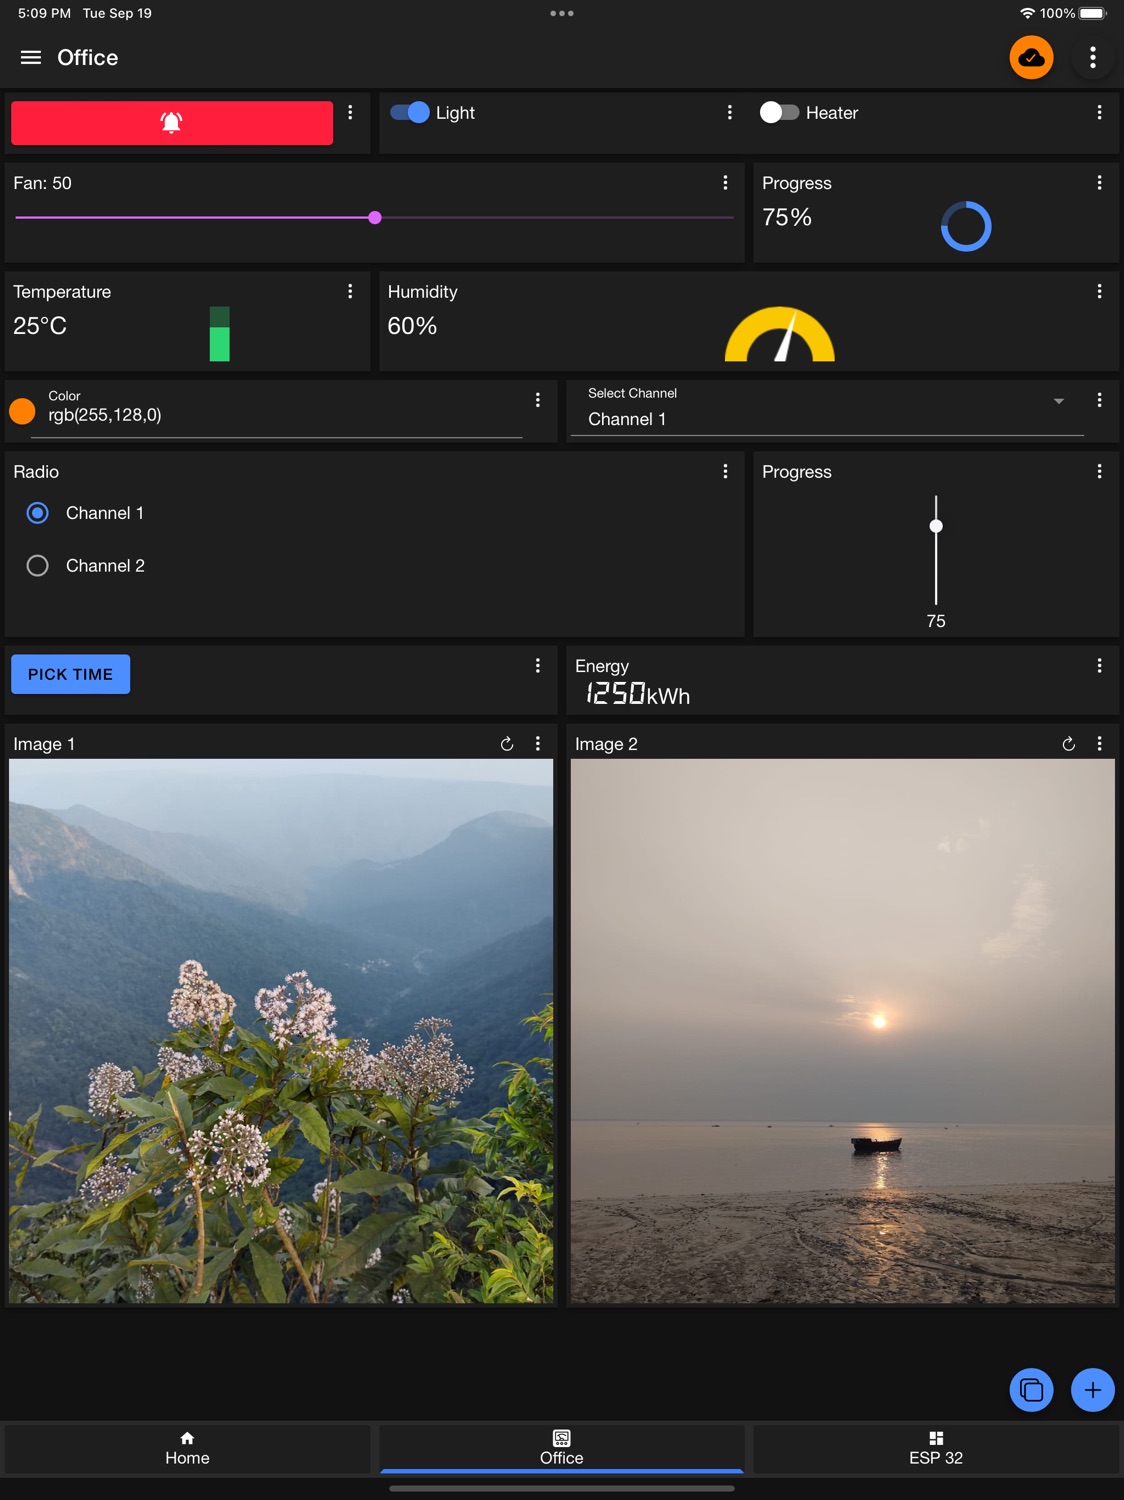This screenshot has width=1124, height=1500.
Task: Open options for the alarm bell widget
Action: pyautogui.click(x=350, y=113)
